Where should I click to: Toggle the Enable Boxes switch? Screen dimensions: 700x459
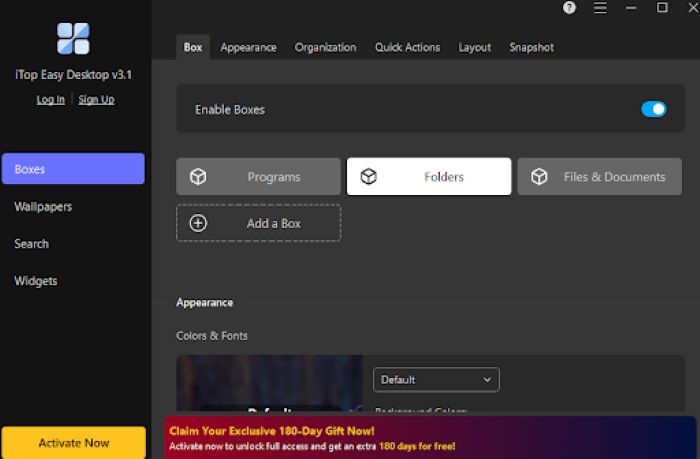coord(654,109)
